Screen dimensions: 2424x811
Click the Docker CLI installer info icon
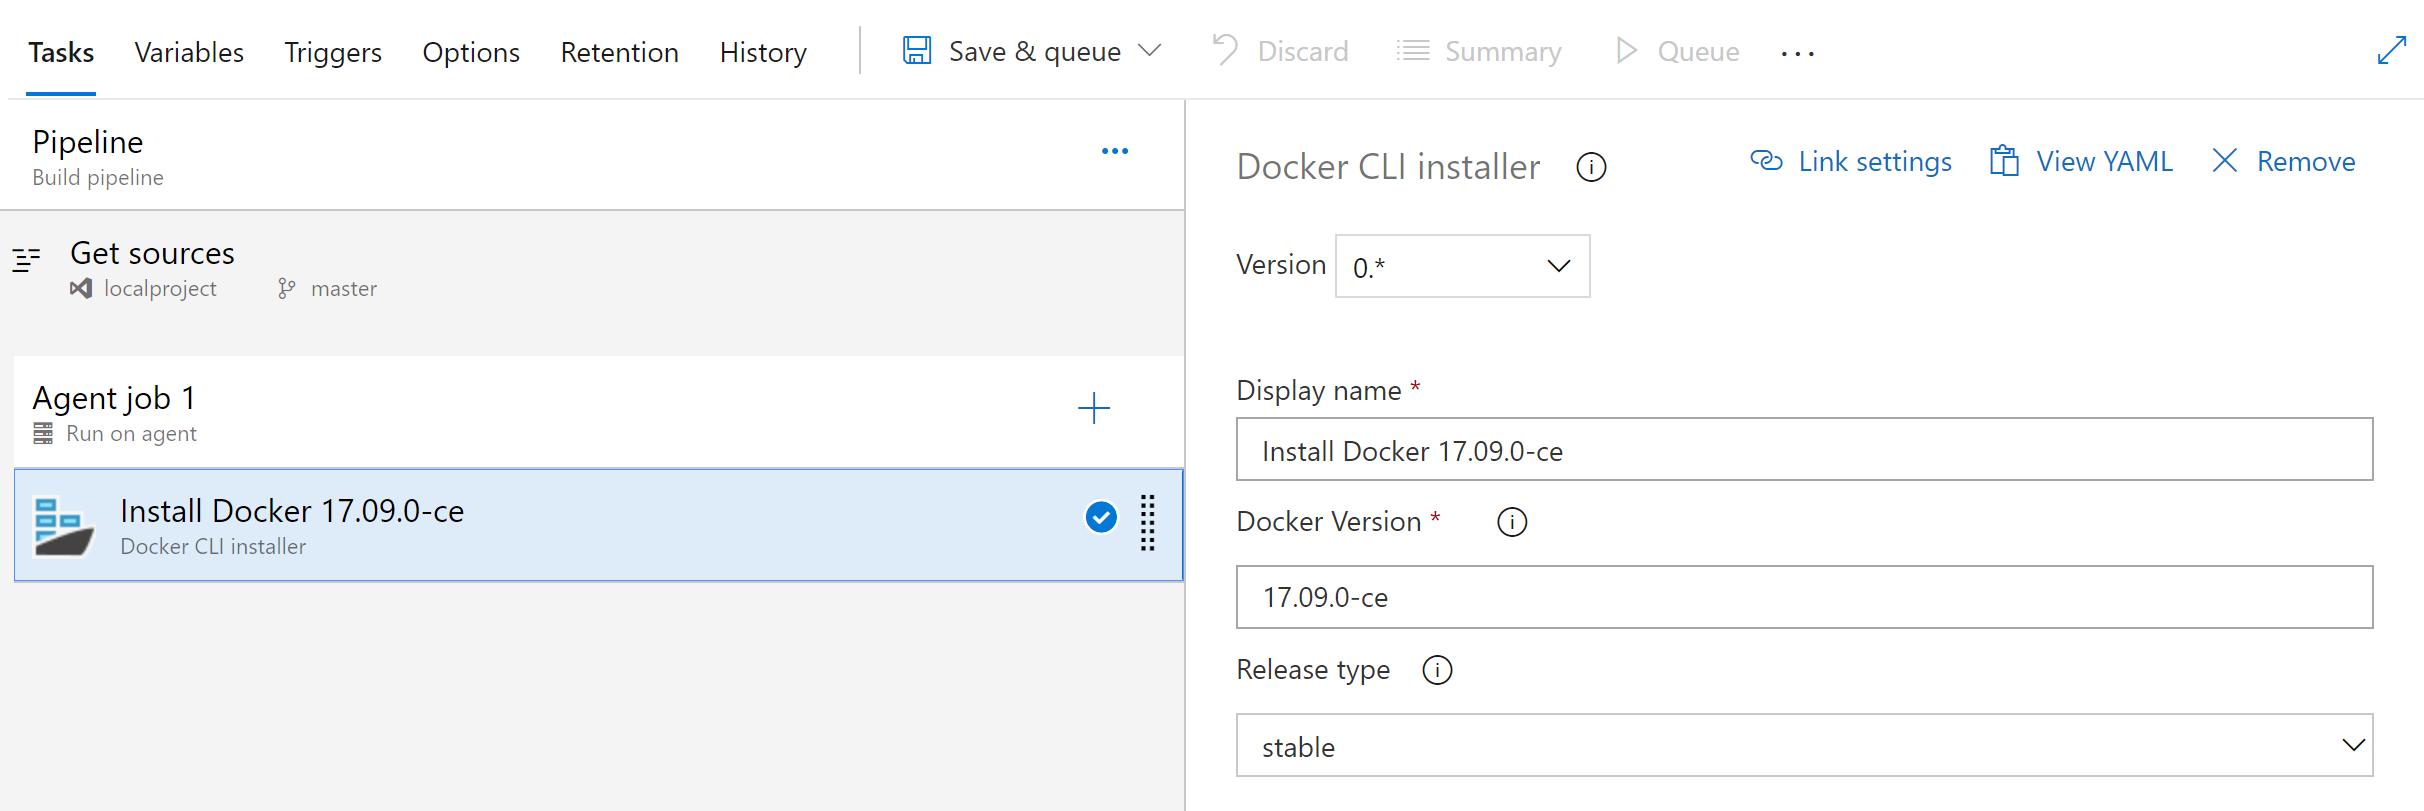click(x=1591, y=167)
